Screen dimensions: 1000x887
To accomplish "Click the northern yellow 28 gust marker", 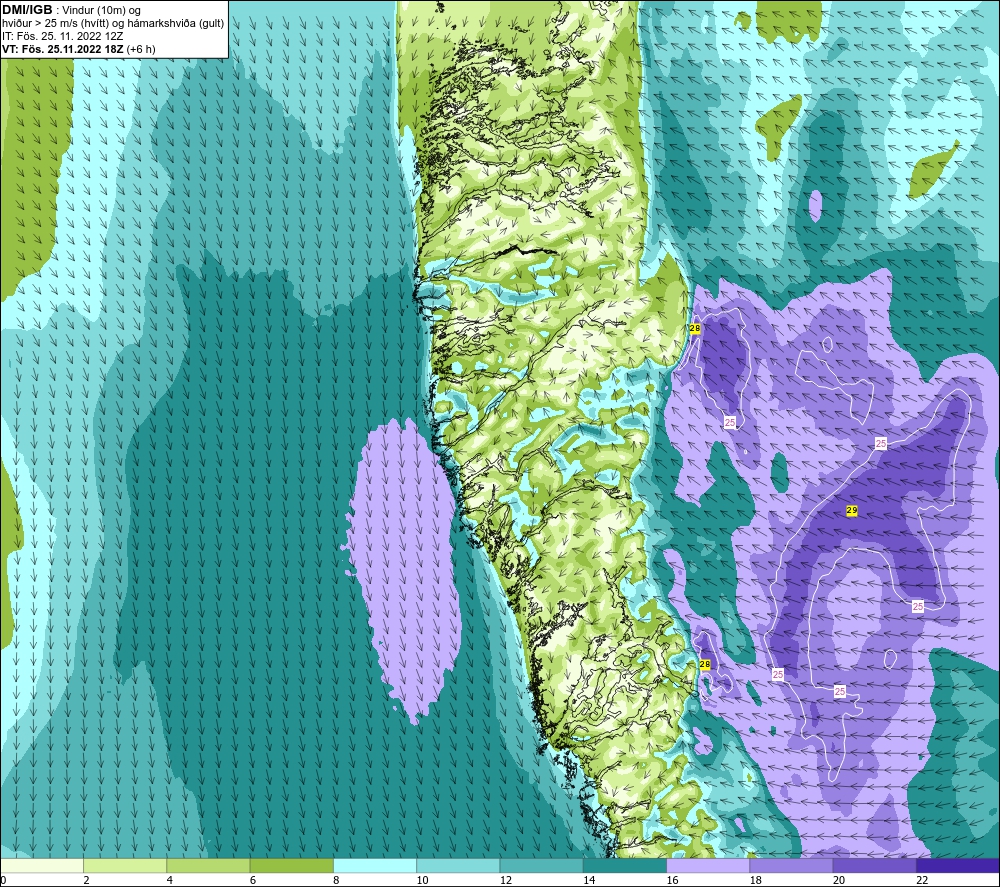I will 695,328.
